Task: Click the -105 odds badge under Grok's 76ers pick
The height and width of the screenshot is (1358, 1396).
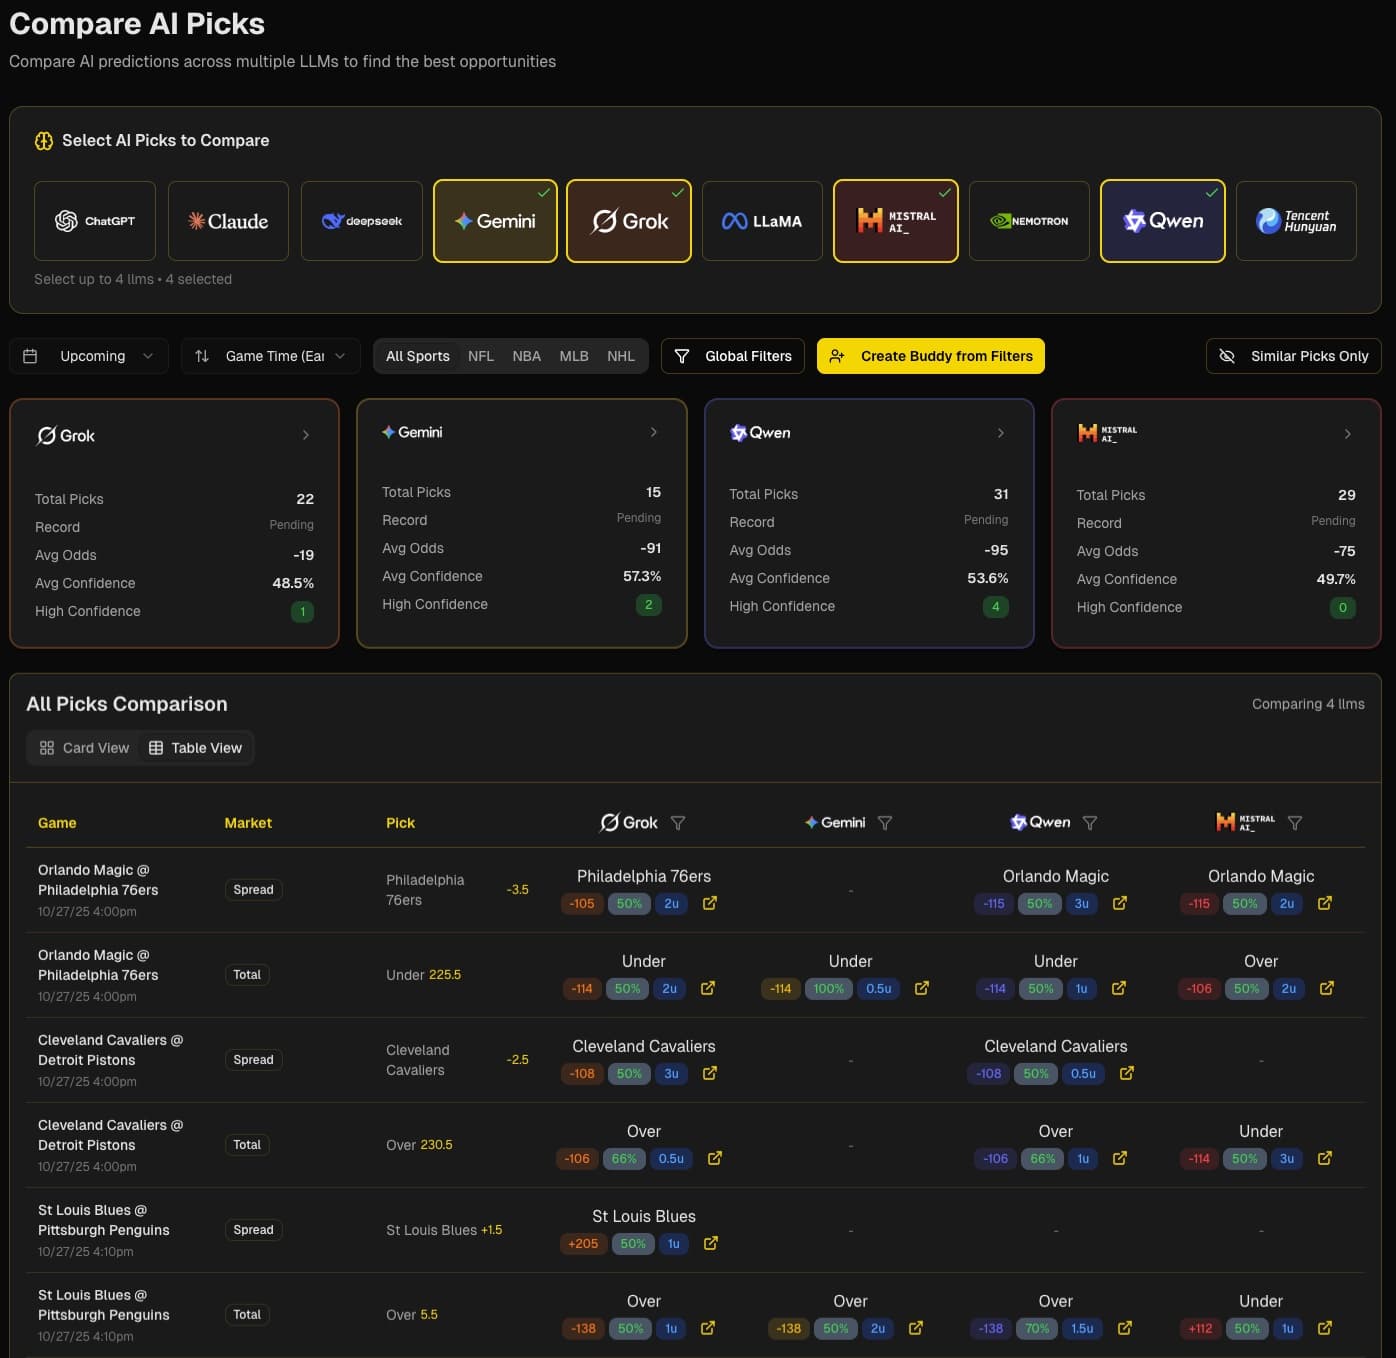Action: coord(581,903)
